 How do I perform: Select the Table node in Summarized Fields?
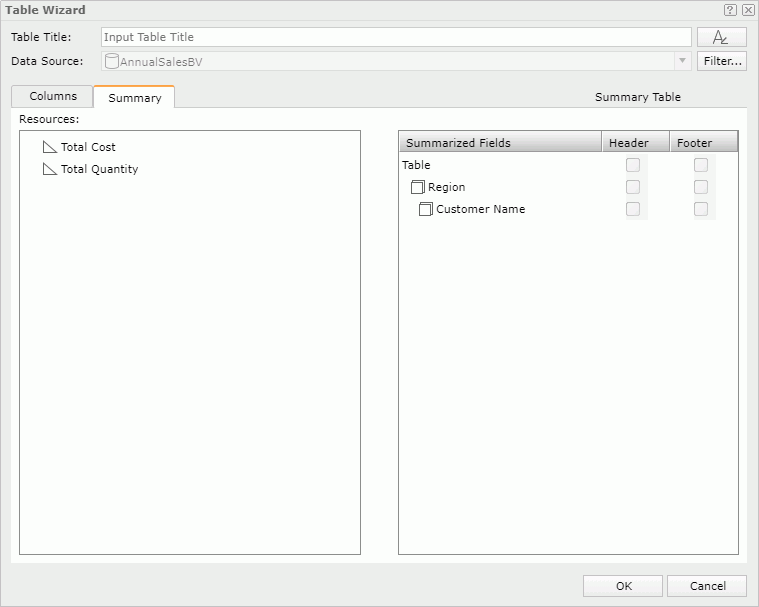click(416, 165)
